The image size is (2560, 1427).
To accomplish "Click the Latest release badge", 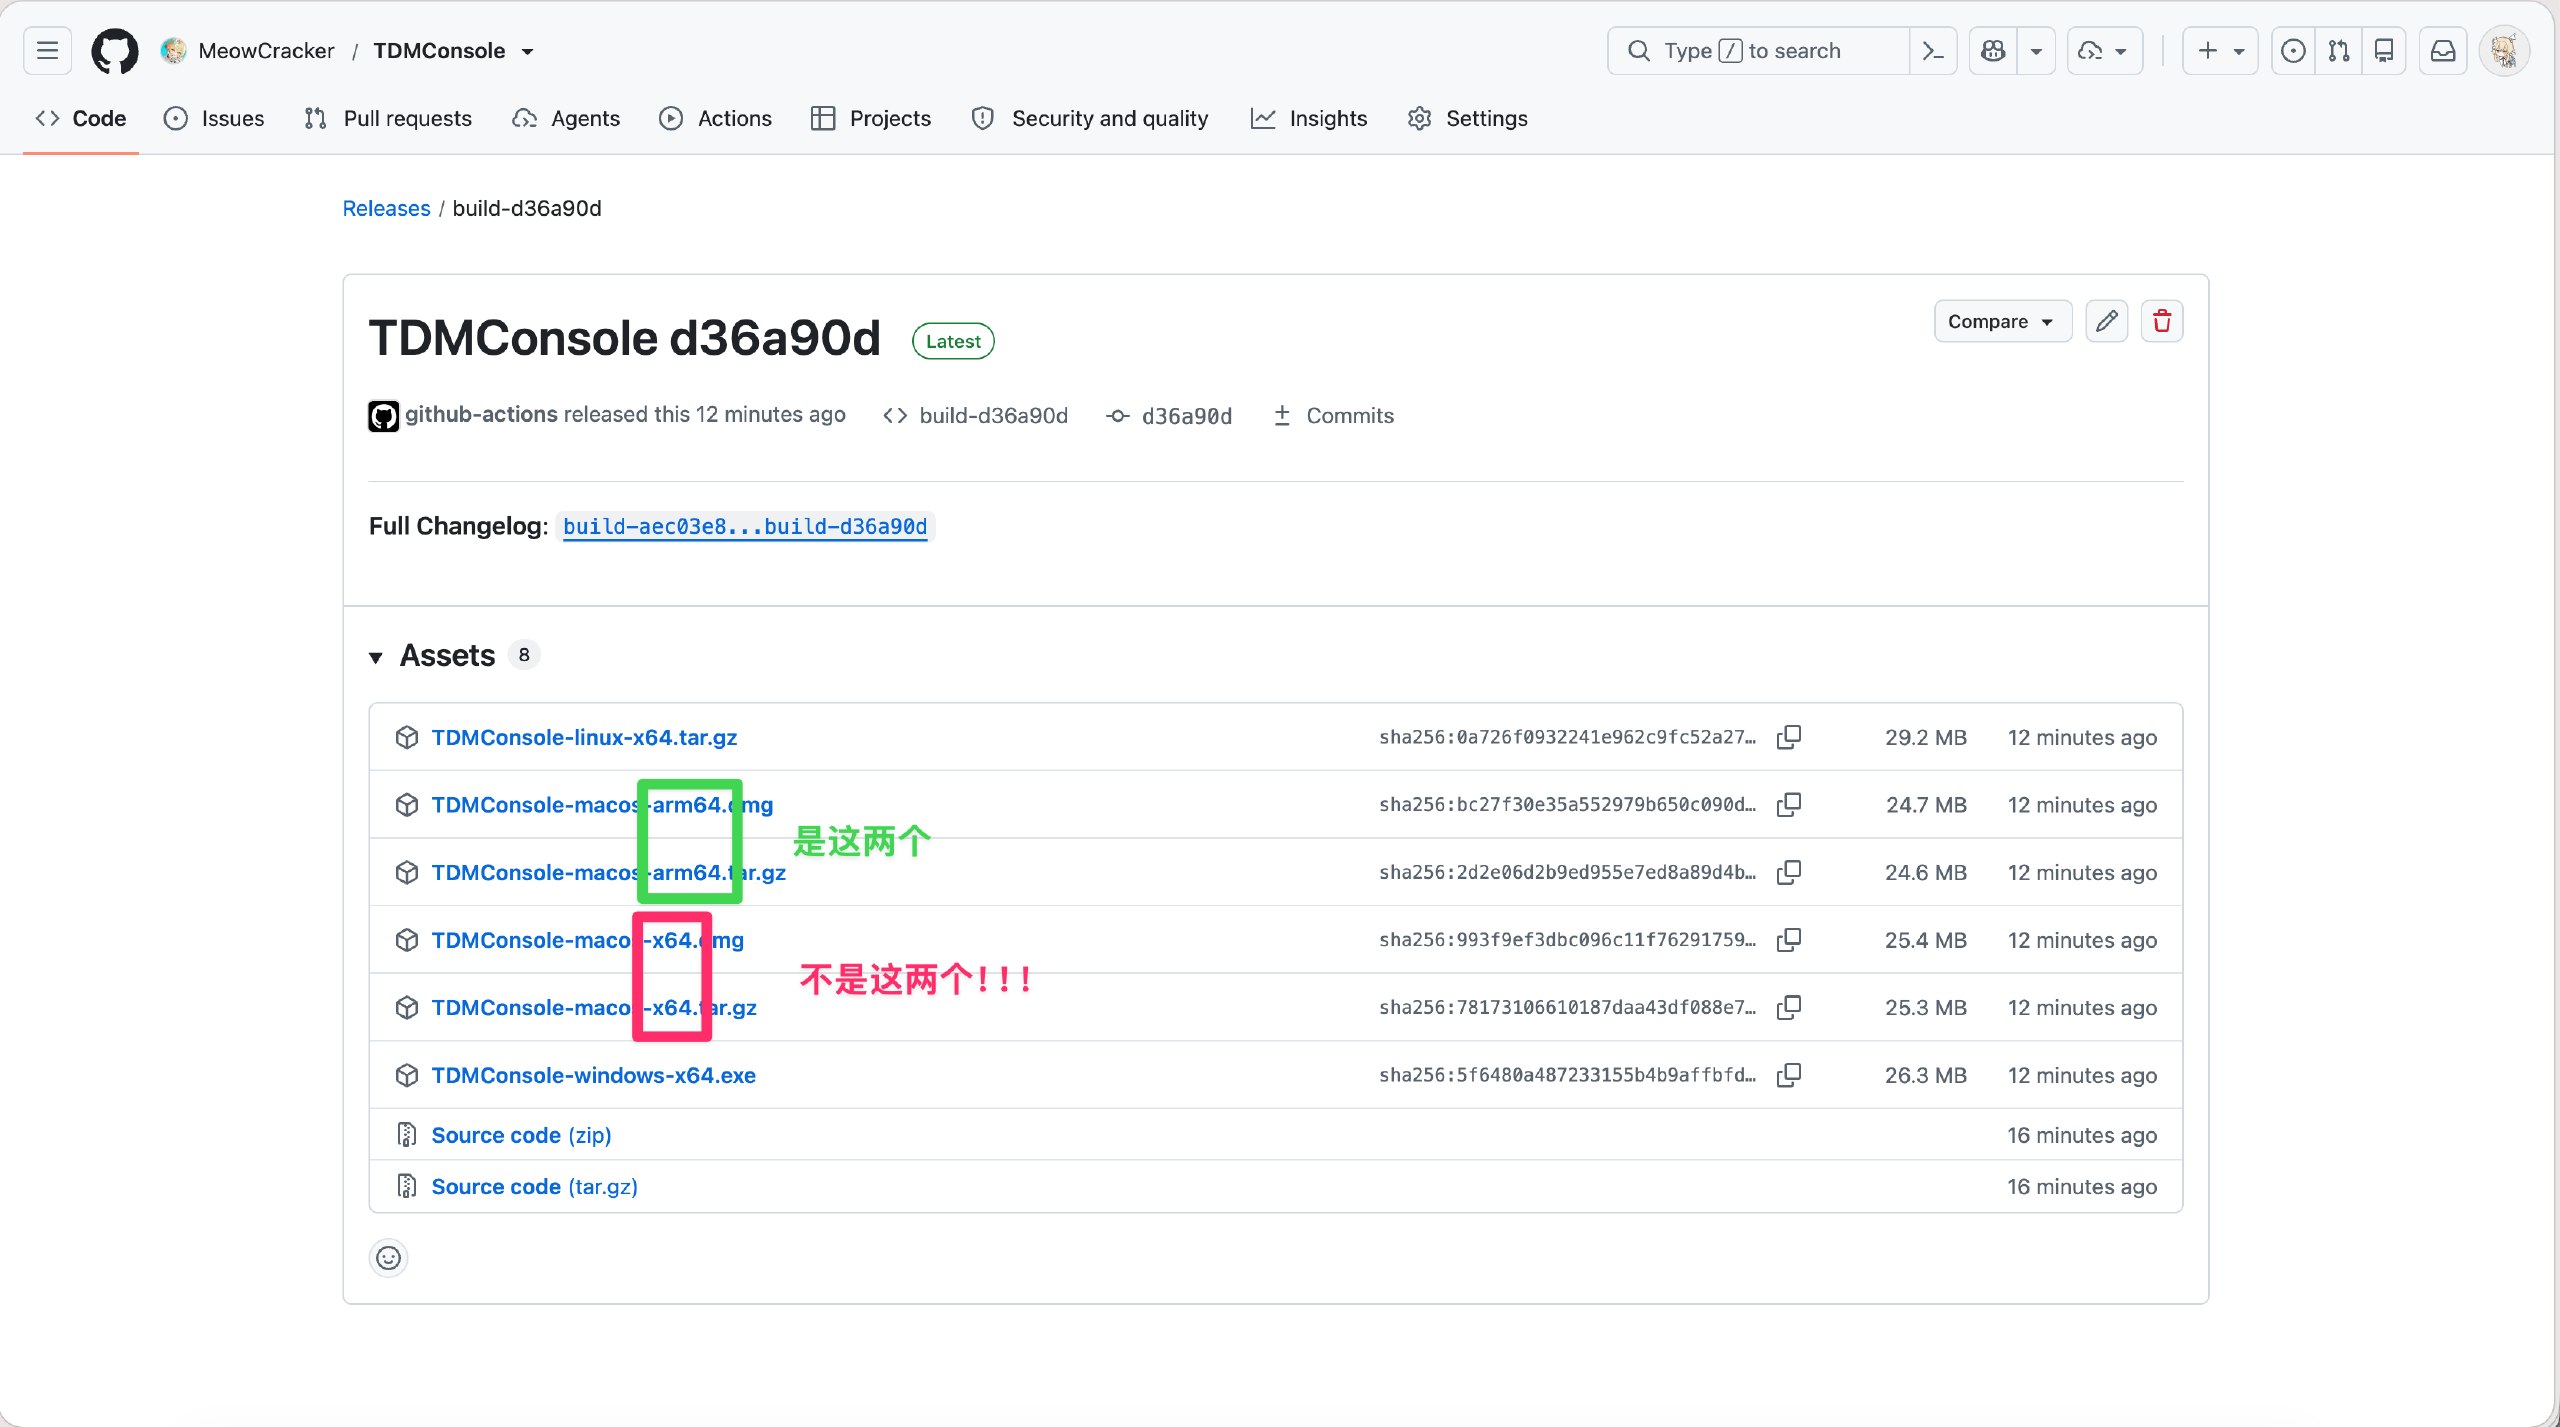I will [953, 341].
